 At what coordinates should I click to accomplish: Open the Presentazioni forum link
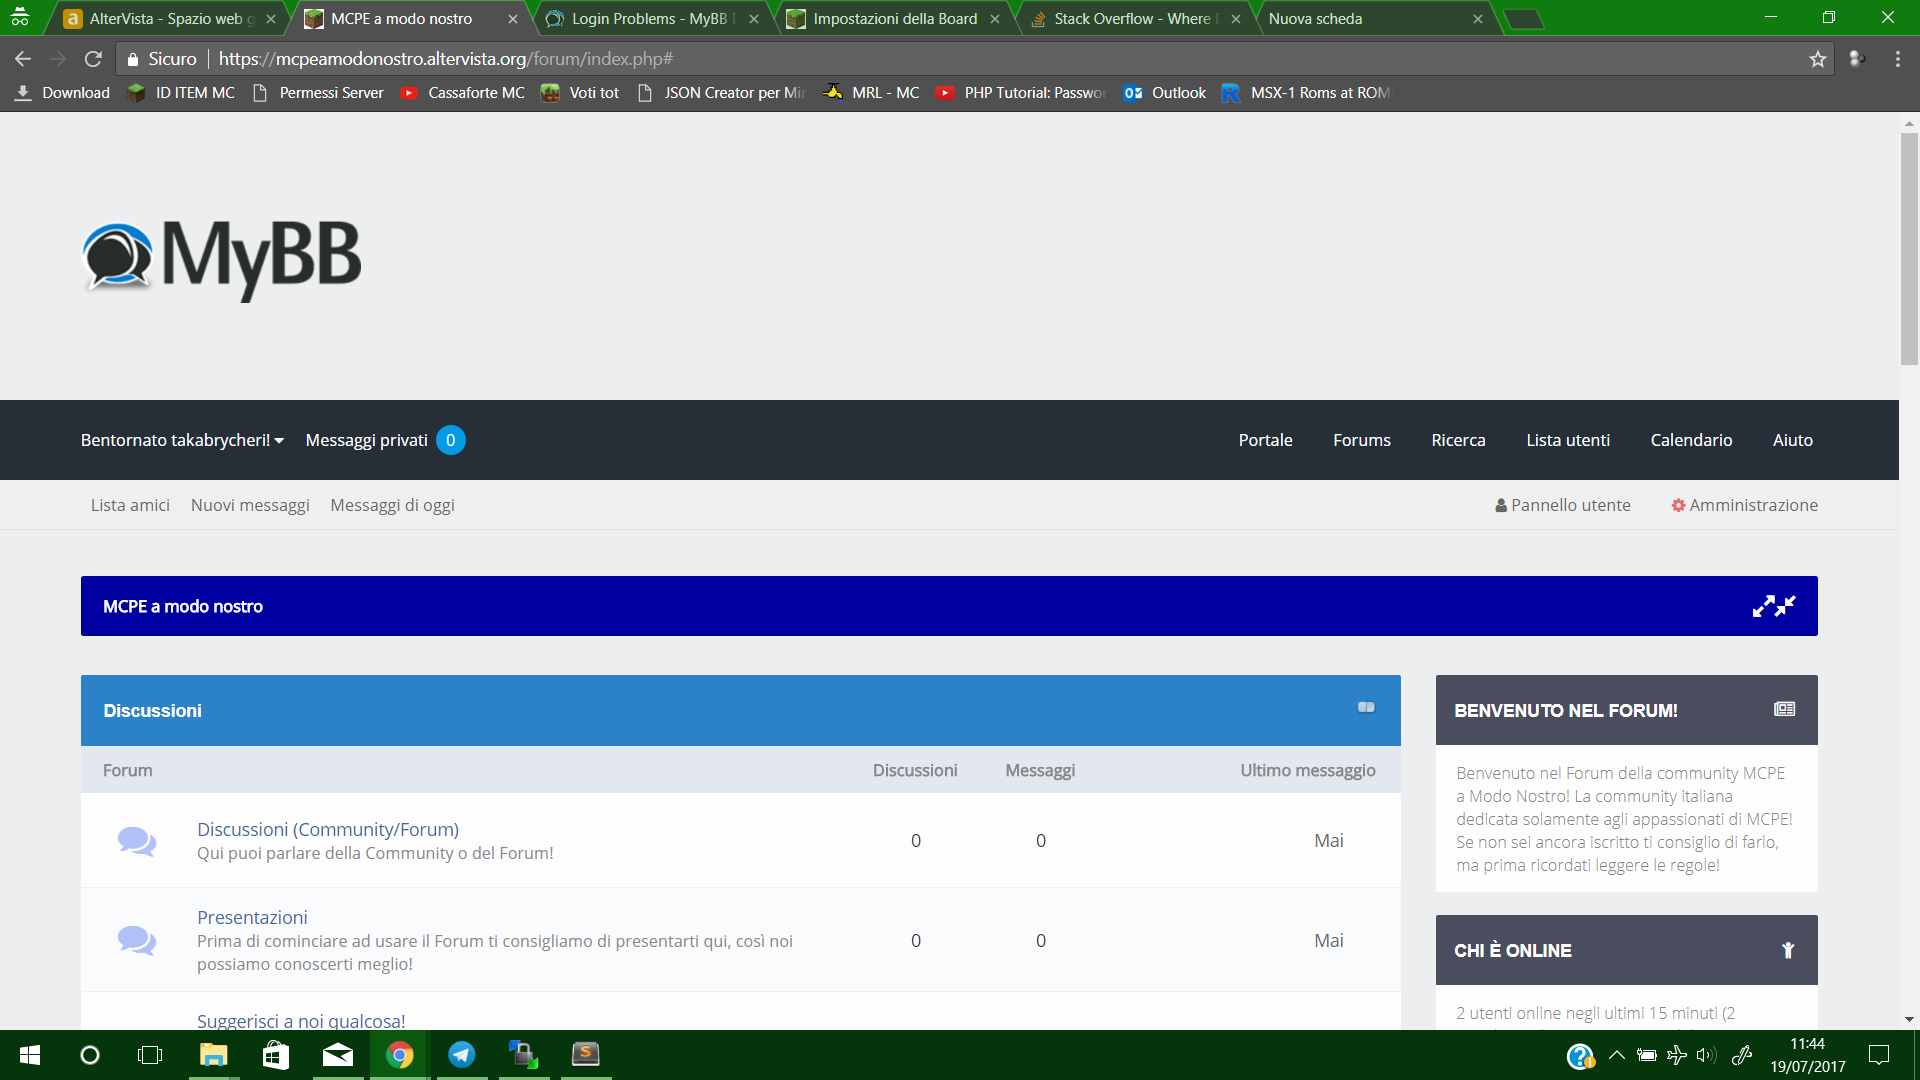click(252, 917)
